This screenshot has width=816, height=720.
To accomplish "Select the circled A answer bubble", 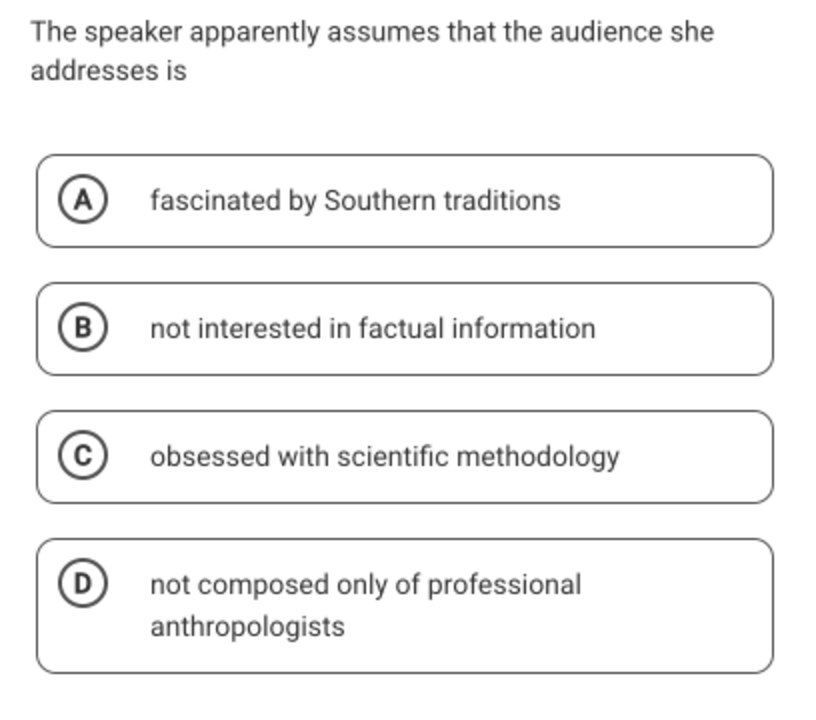I will click(x=83, y=199).
